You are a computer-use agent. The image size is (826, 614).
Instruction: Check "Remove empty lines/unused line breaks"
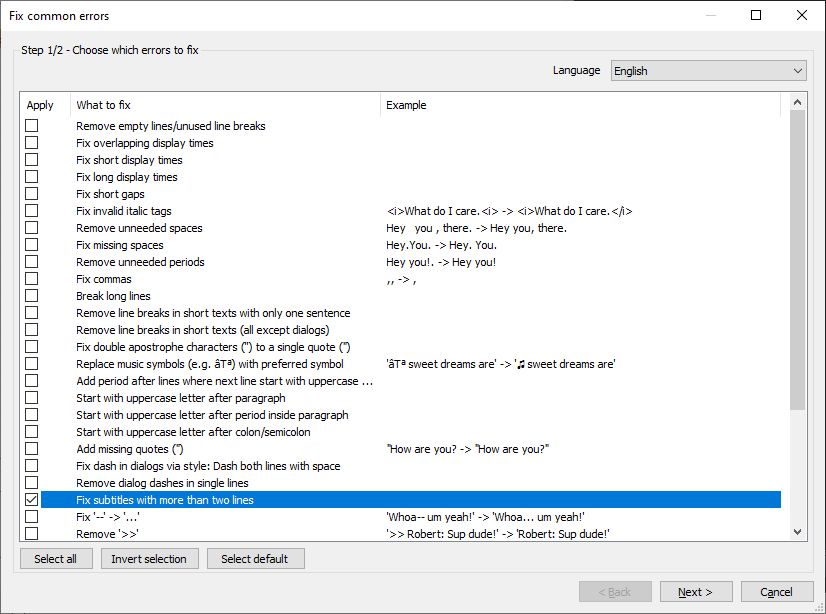point(31,126)
